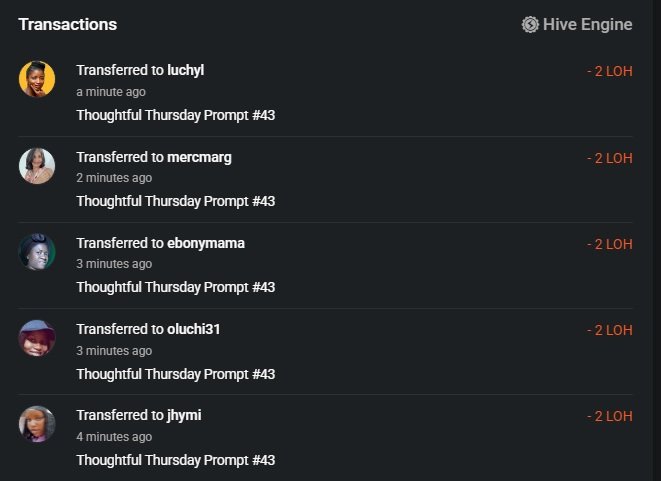Click the '4 minutes ago' timestamp
This screenshot has height=481, width=661.
pos(114,437)
